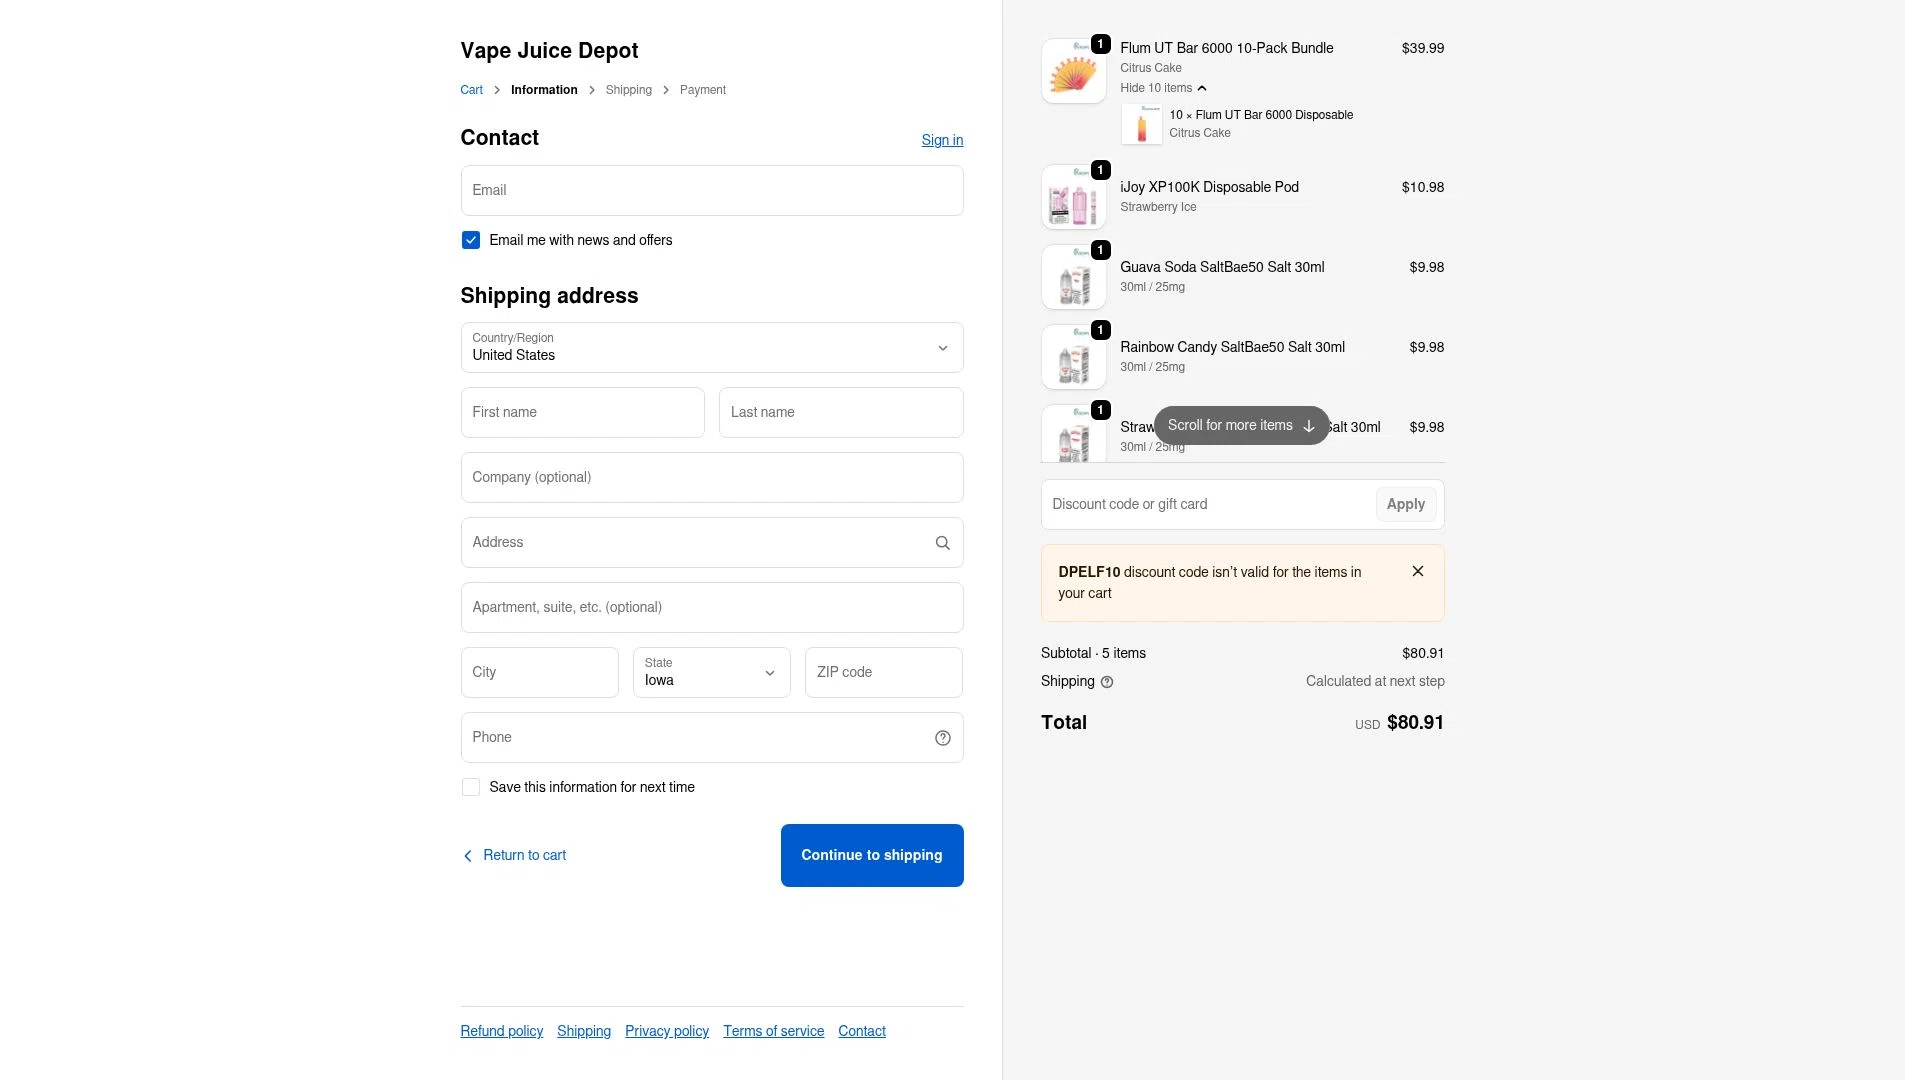Open the Privacy policy footer link
The width and height of the screenshot is (1920, 1080).
click(666, 1031)
